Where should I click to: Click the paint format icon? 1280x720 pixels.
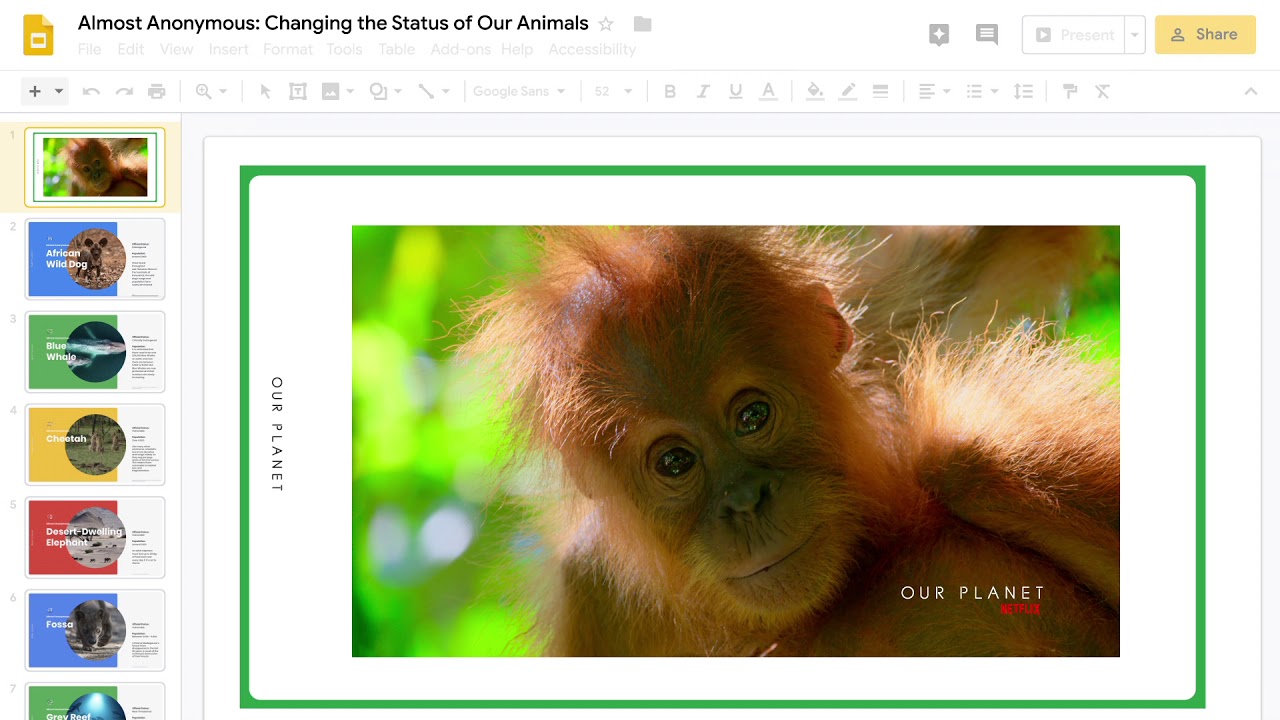click(x=1070, y=91)
